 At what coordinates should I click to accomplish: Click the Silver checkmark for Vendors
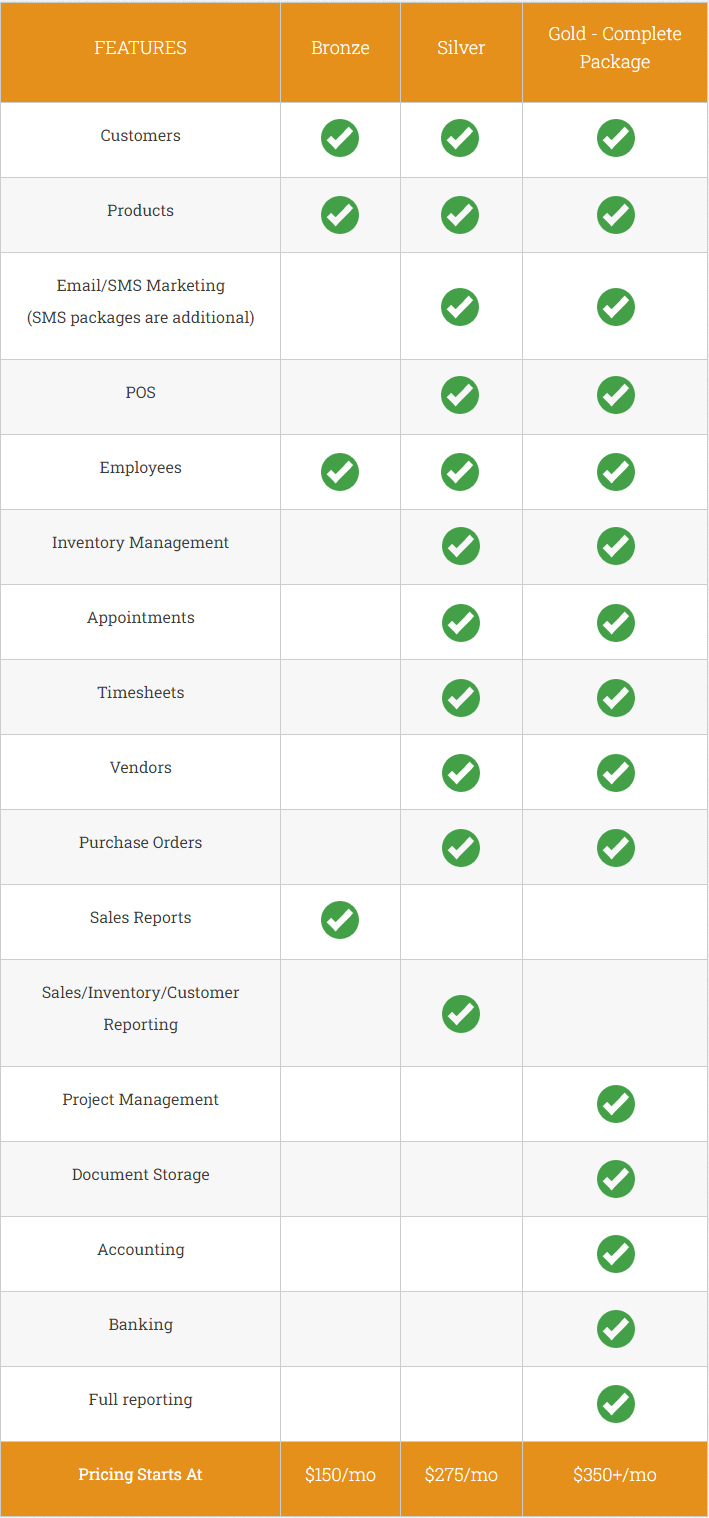(x=460, y=772)
